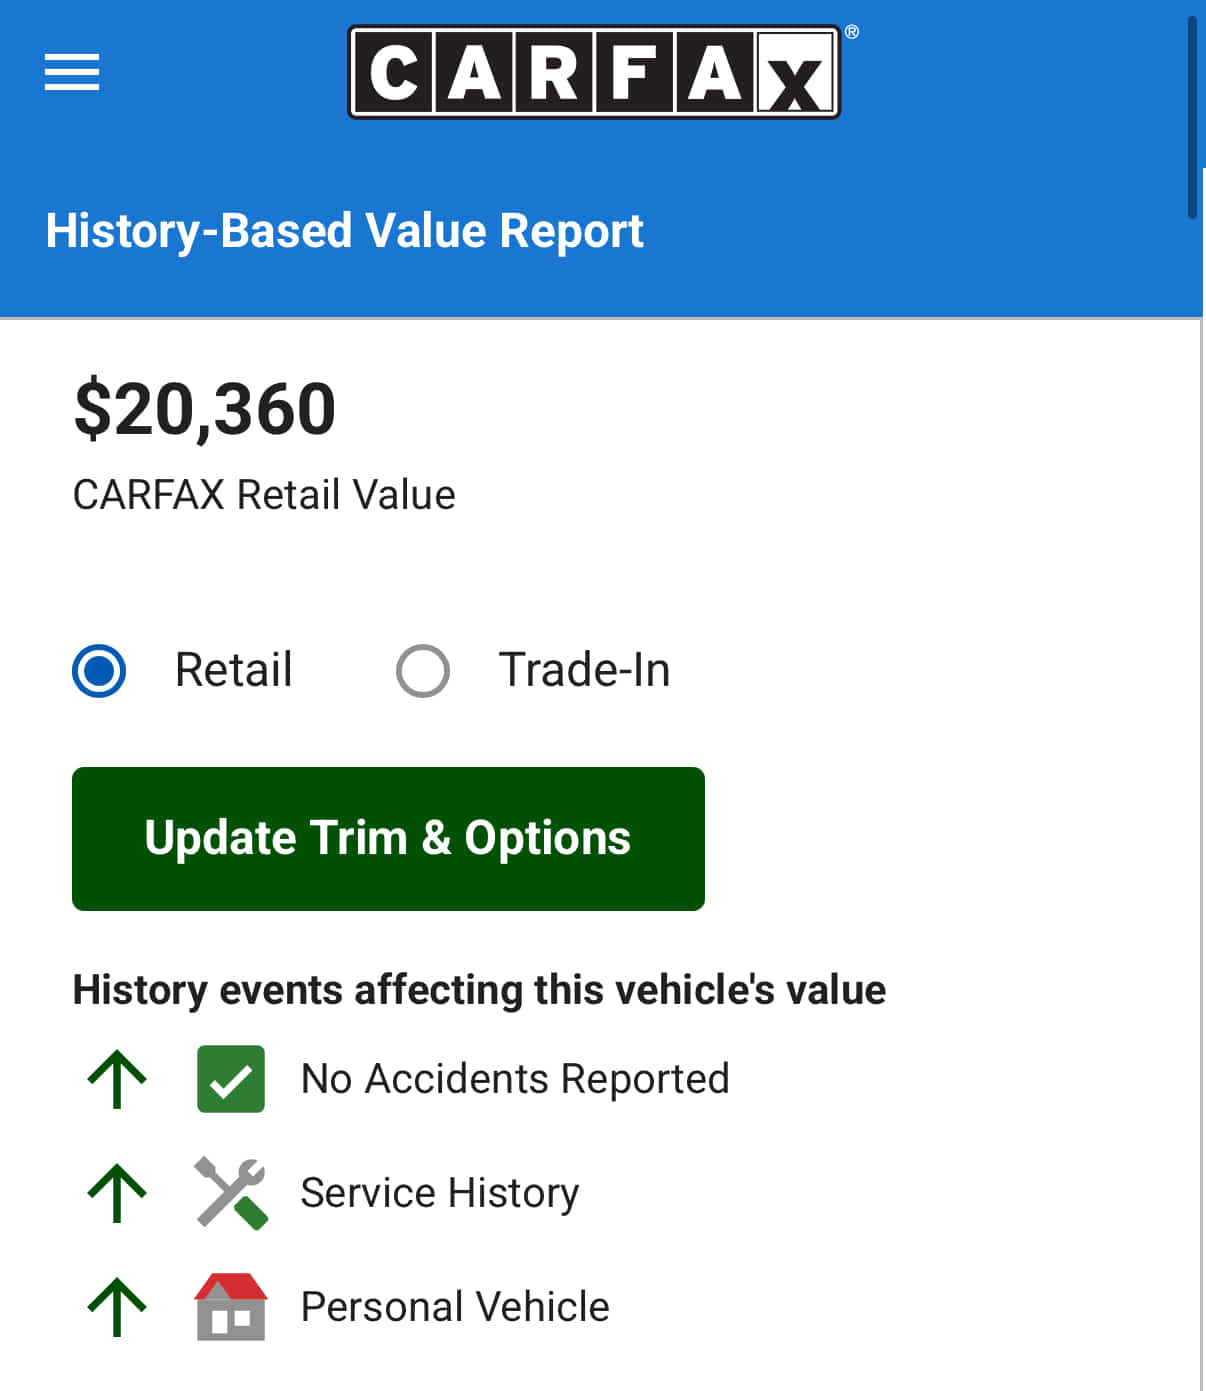Image resolution: width=1206 pixels, height=1391 pixels.
Task: Click the red-roof house icon
Action: (x=231, y=1306)
